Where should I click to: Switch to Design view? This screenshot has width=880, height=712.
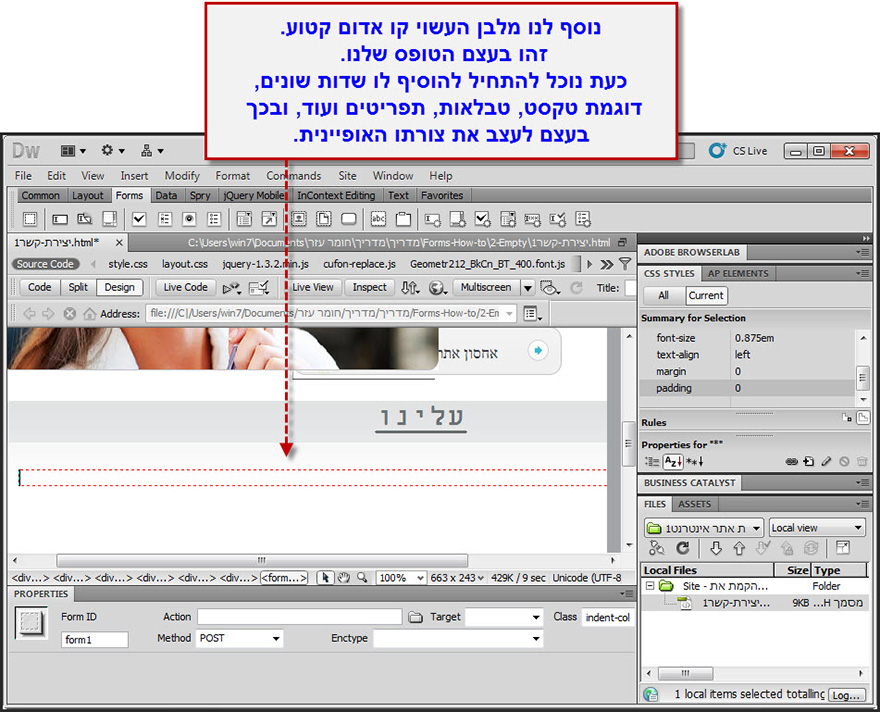(120, 287)
